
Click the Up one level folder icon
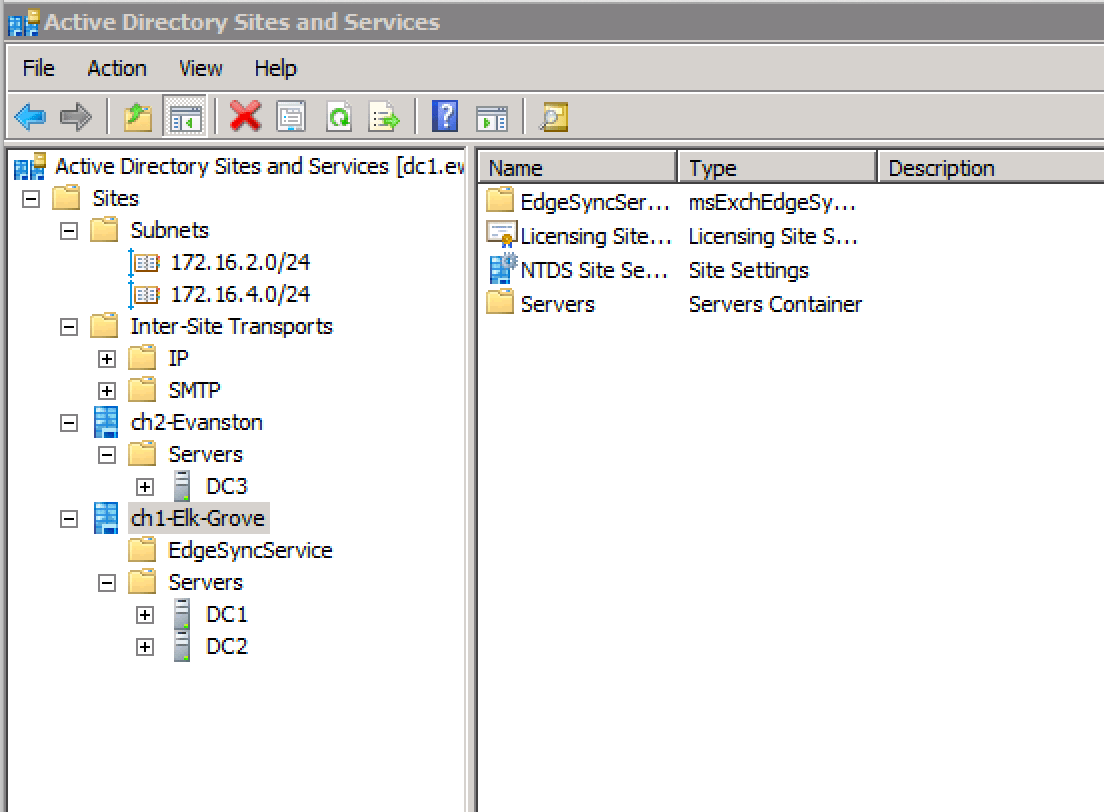pos(138,116)
